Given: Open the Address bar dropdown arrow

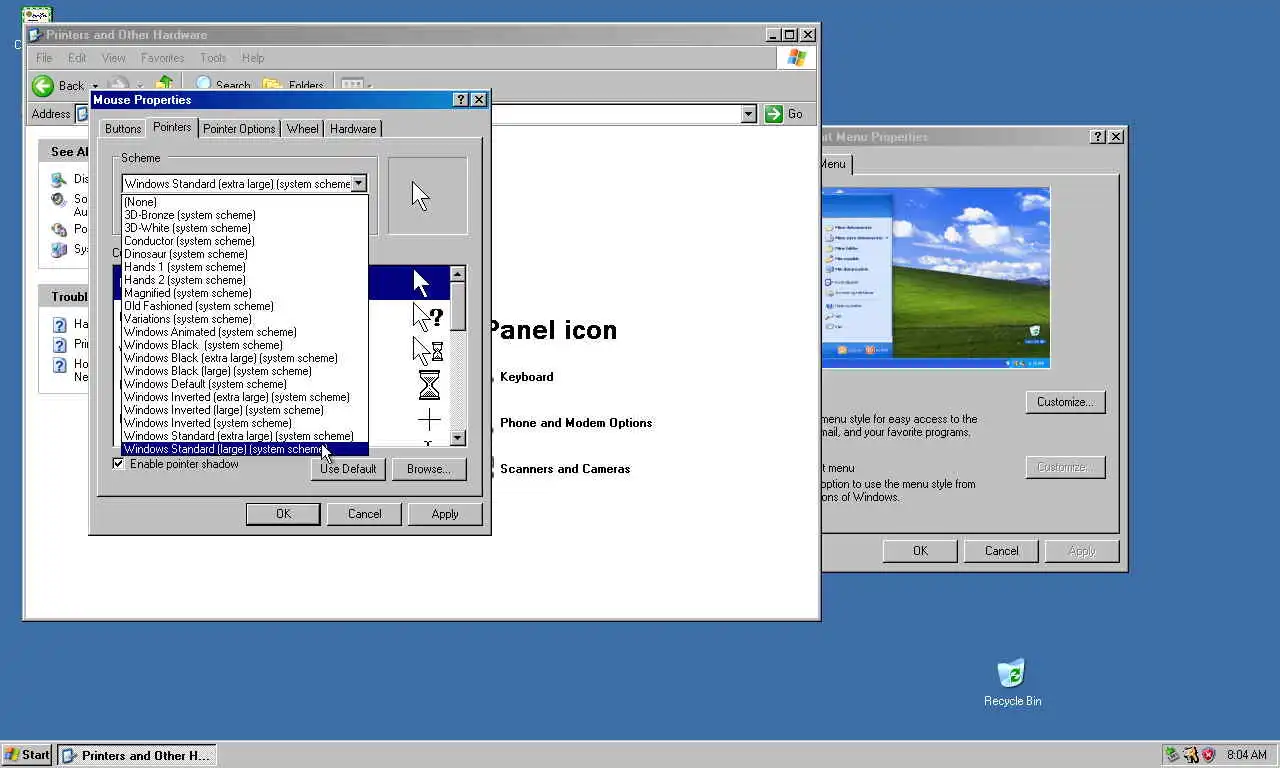Looking at the screenshot, I should point(748,114).
